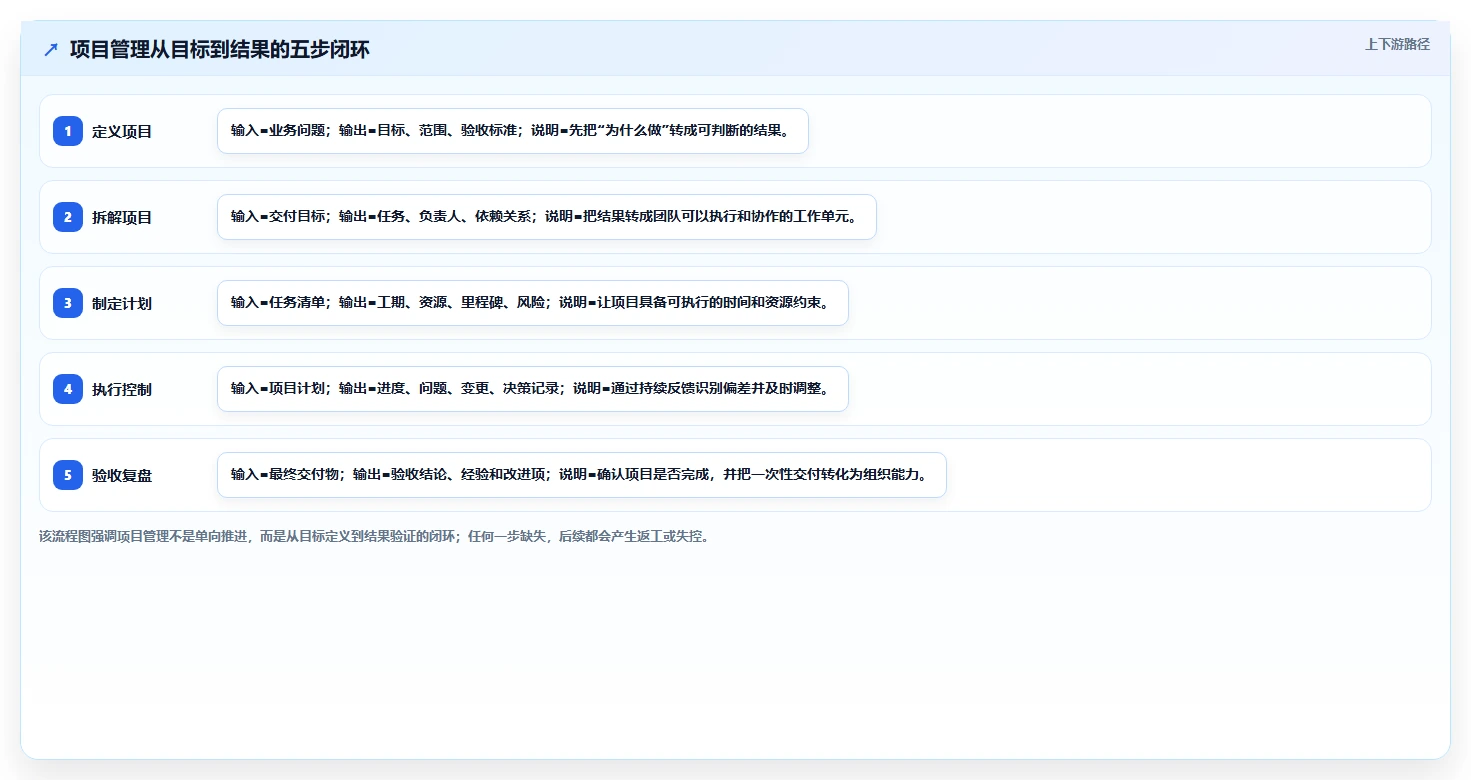1471x780 pixels.
Task: Select the 制定计划 step label
Action: [x=122, y=304]
